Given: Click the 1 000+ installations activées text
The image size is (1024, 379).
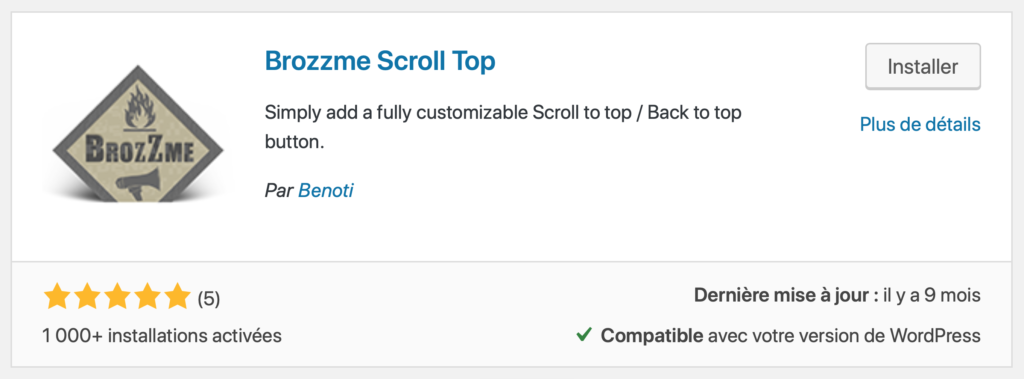Looking at the screenshot, I should pos(162,336).
